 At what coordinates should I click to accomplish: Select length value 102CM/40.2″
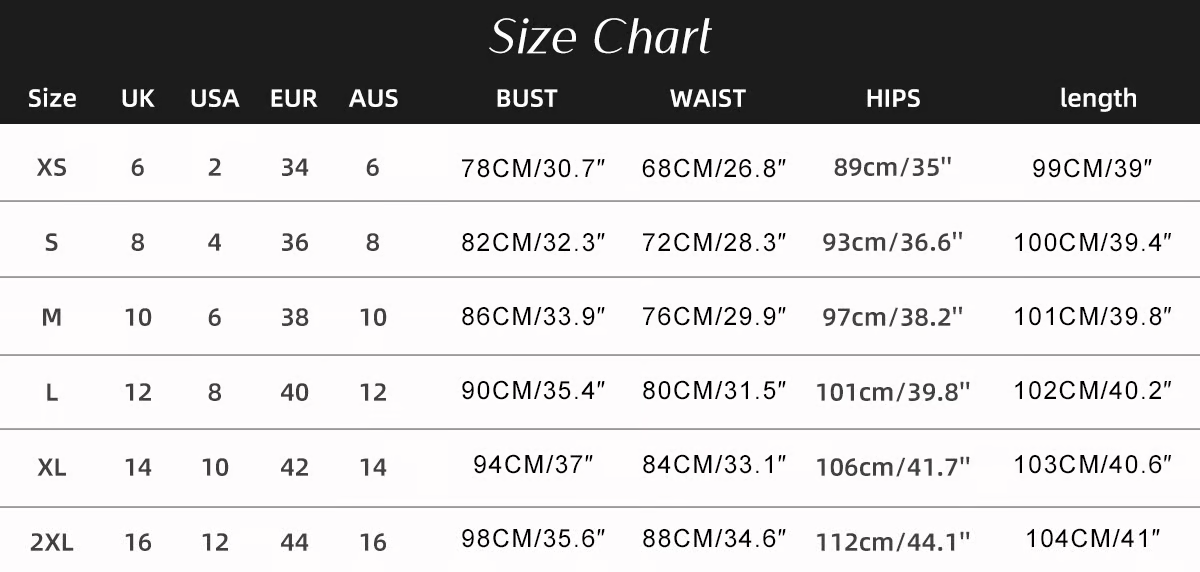[1092, 391]
